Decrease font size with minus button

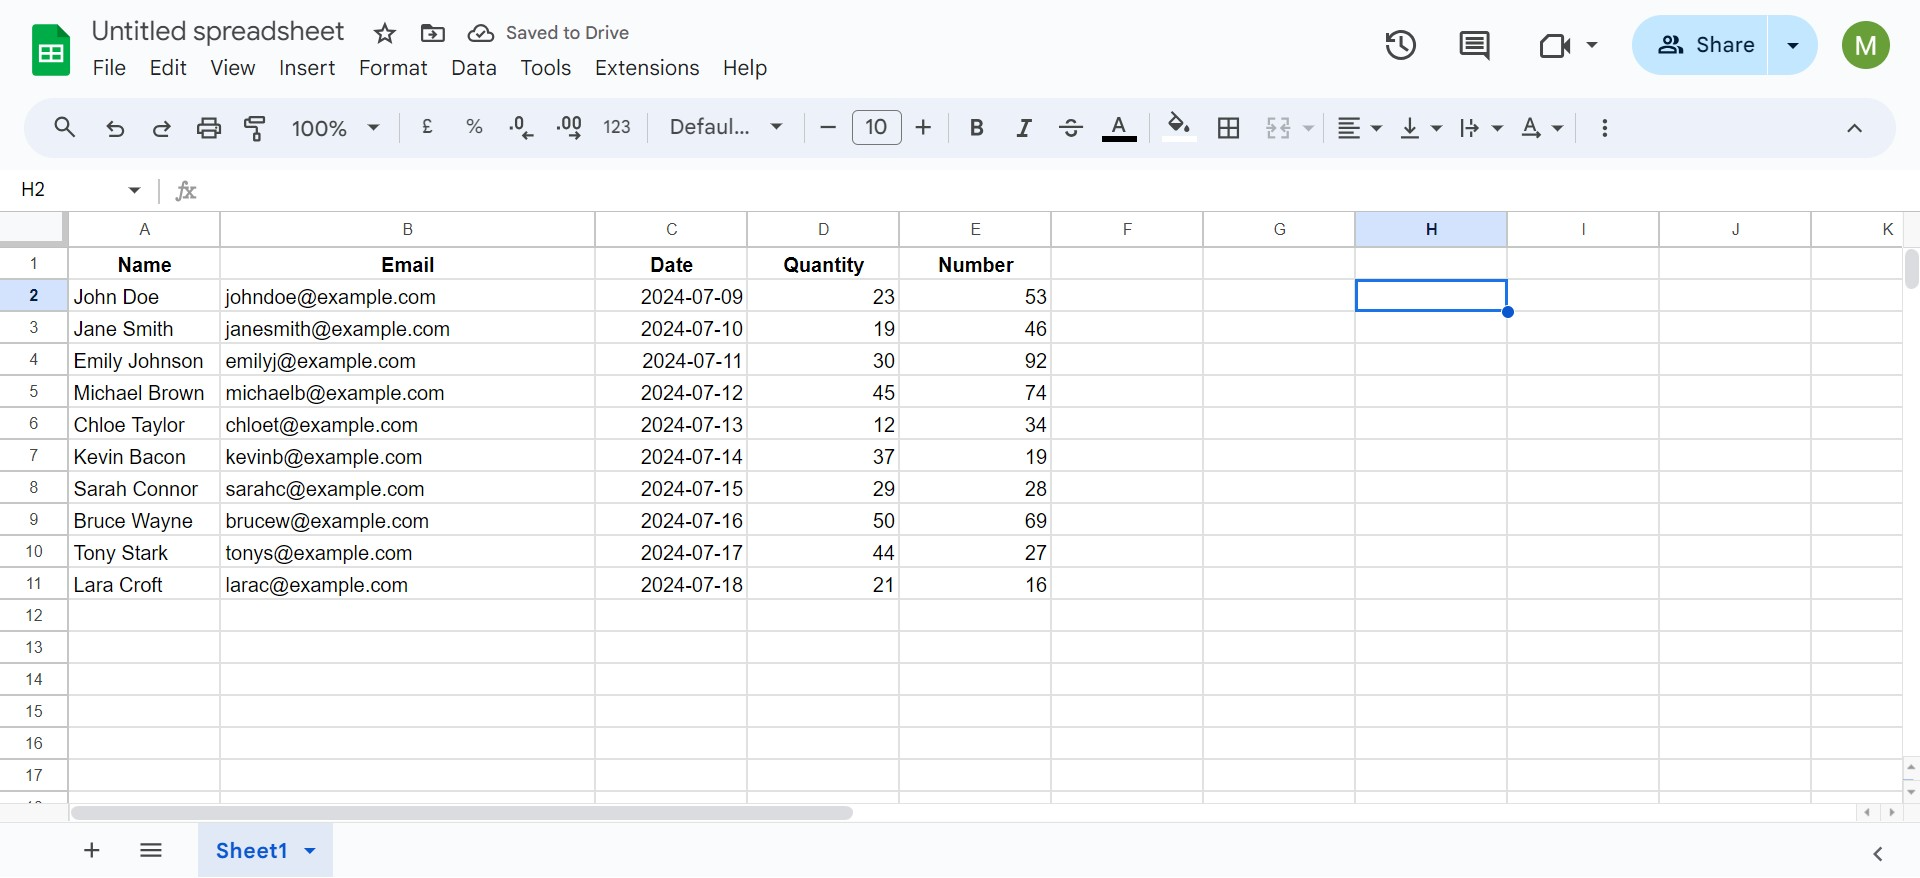click(x=828, y=128)
